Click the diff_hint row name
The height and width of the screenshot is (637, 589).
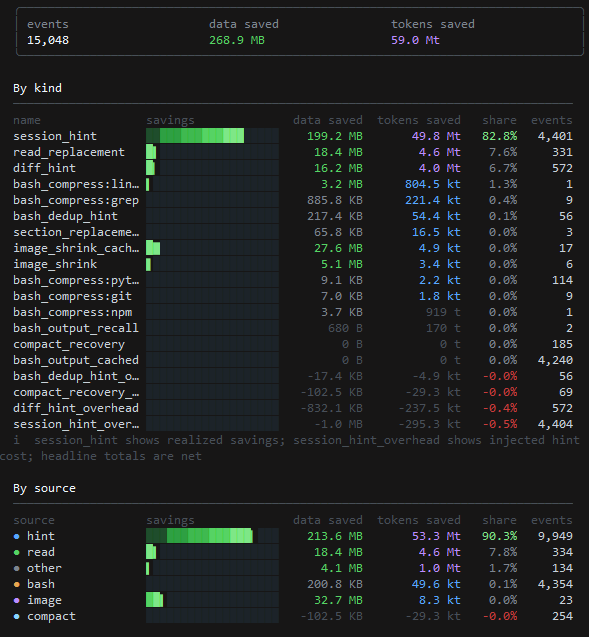point(44,168)
